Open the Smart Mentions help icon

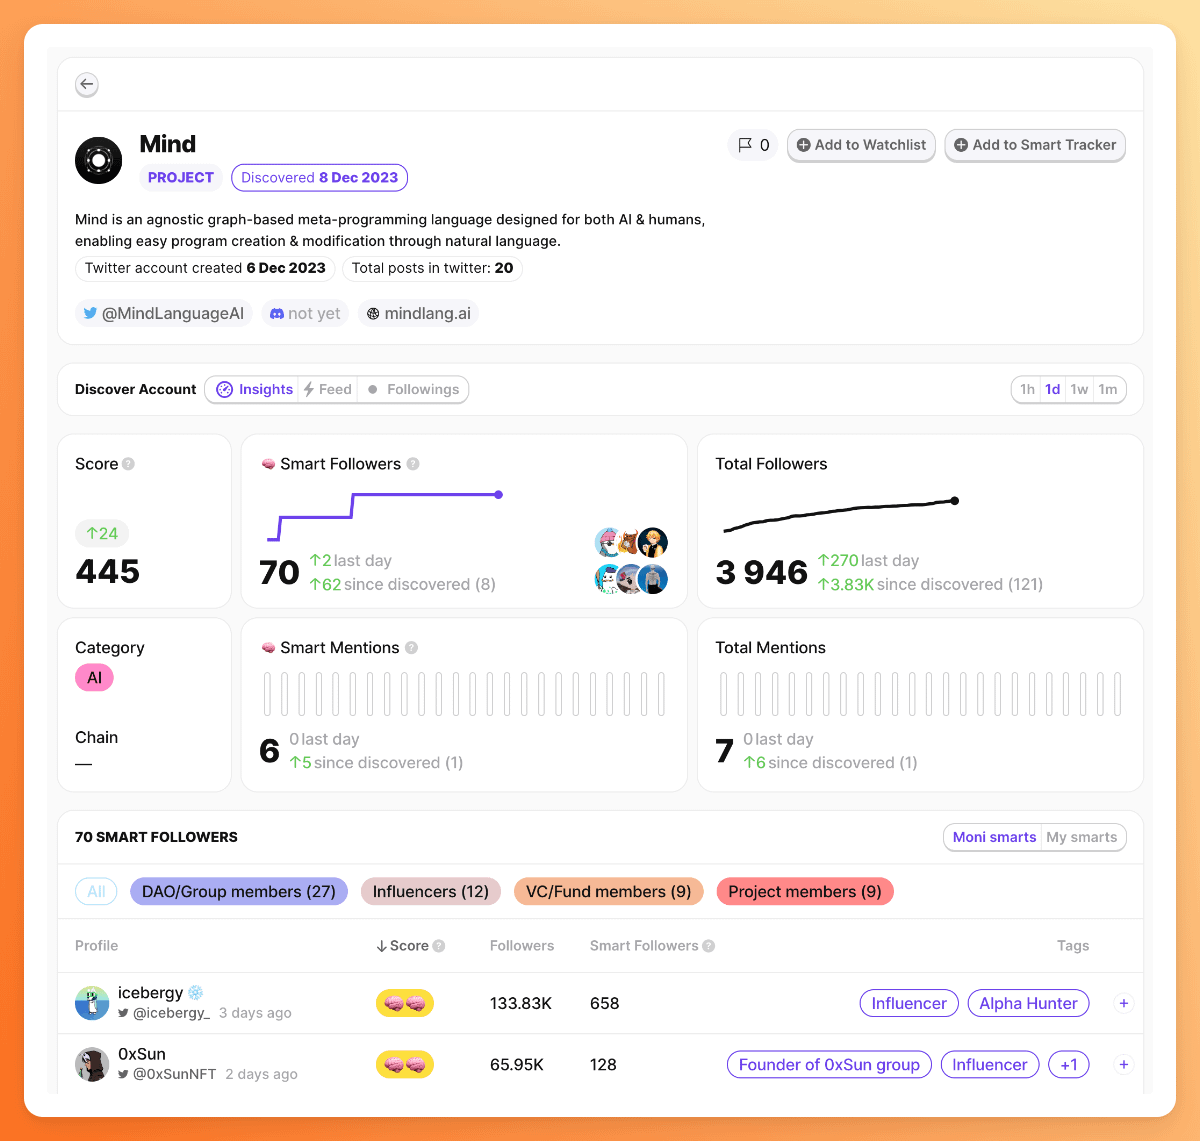(411, 648)
